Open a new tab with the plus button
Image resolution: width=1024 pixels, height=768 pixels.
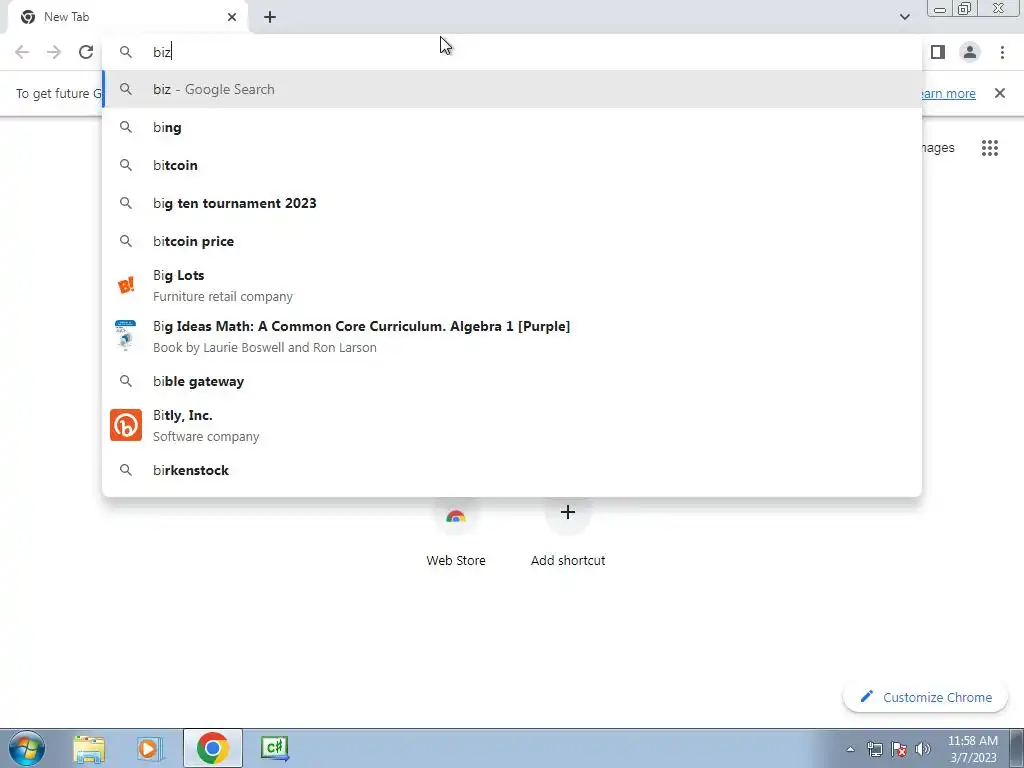[x=270, y=18]
